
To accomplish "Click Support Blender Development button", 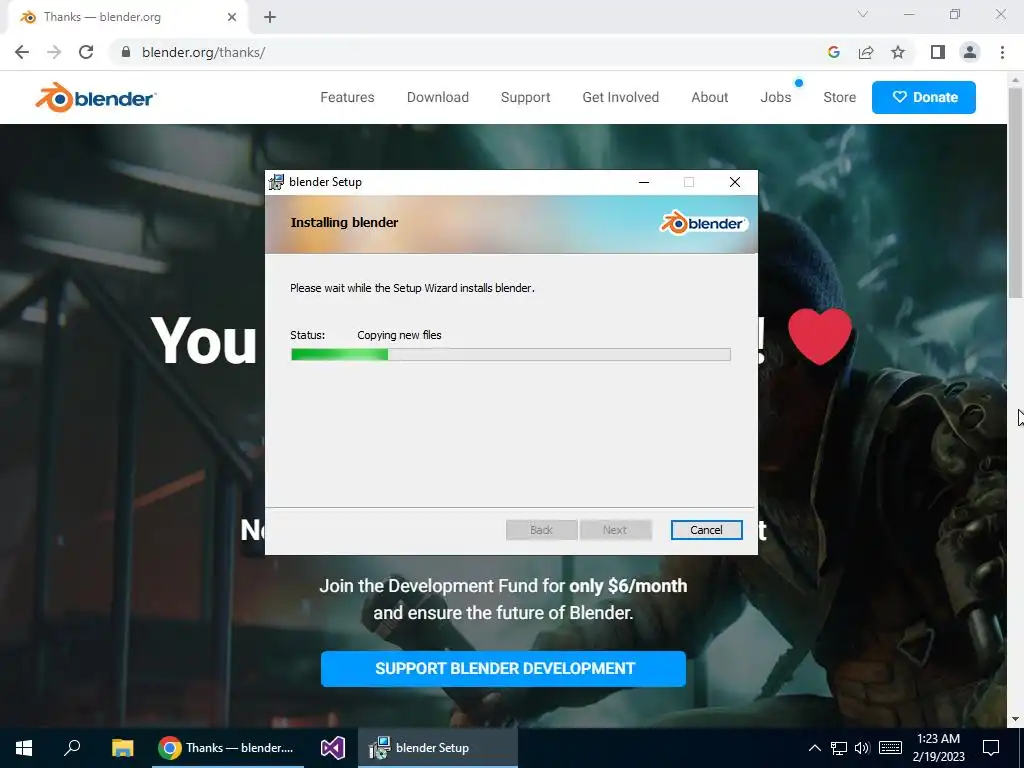I will (x=503, y=669).
